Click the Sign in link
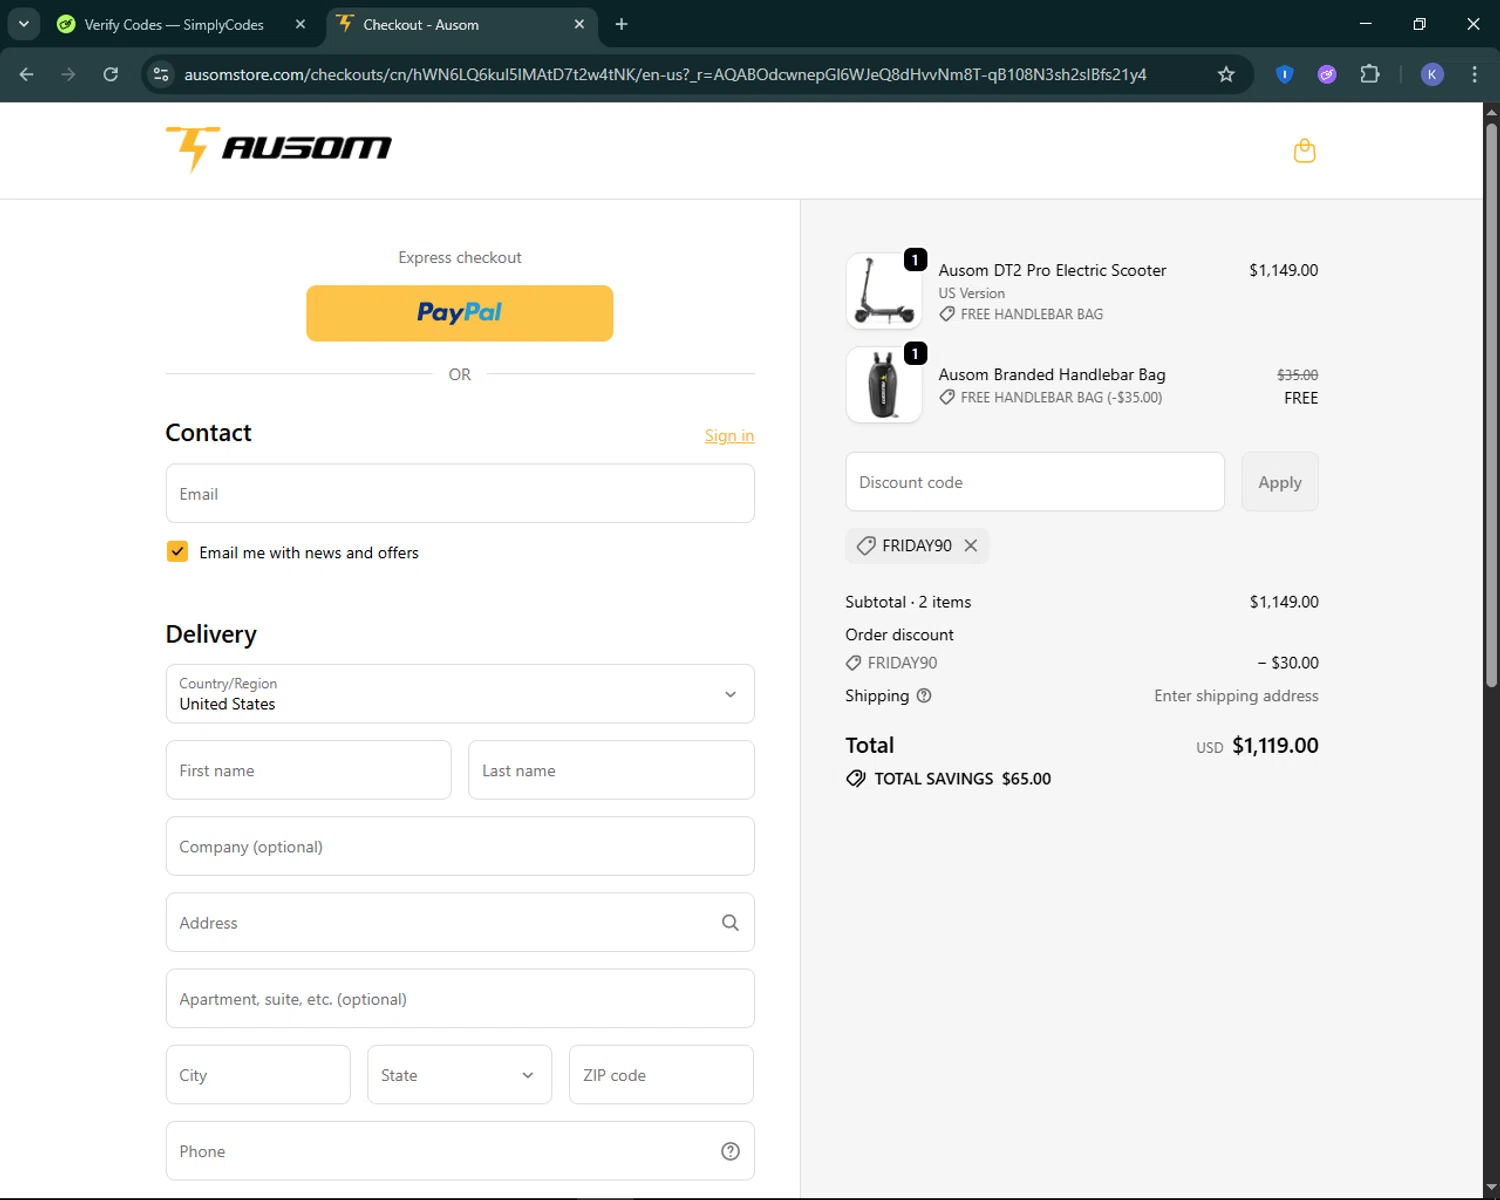The image size is (1500, 1200). 729,436
